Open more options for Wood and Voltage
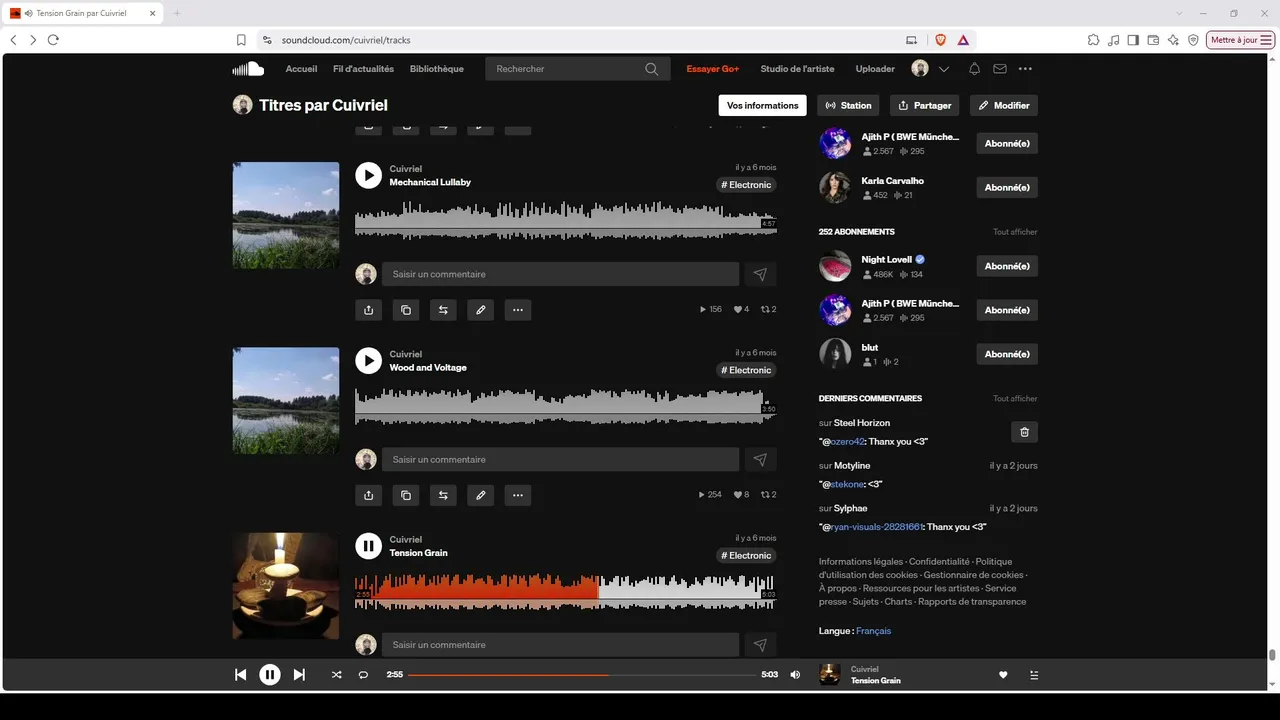Viewport: 1280px width, 720px height. [x=518, y=495]
